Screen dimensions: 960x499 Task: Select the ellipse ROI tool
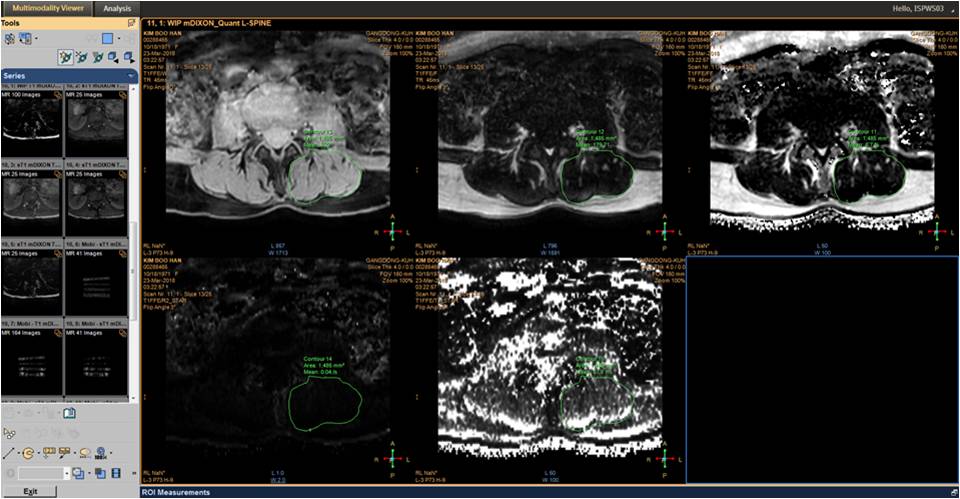(85, 453)
